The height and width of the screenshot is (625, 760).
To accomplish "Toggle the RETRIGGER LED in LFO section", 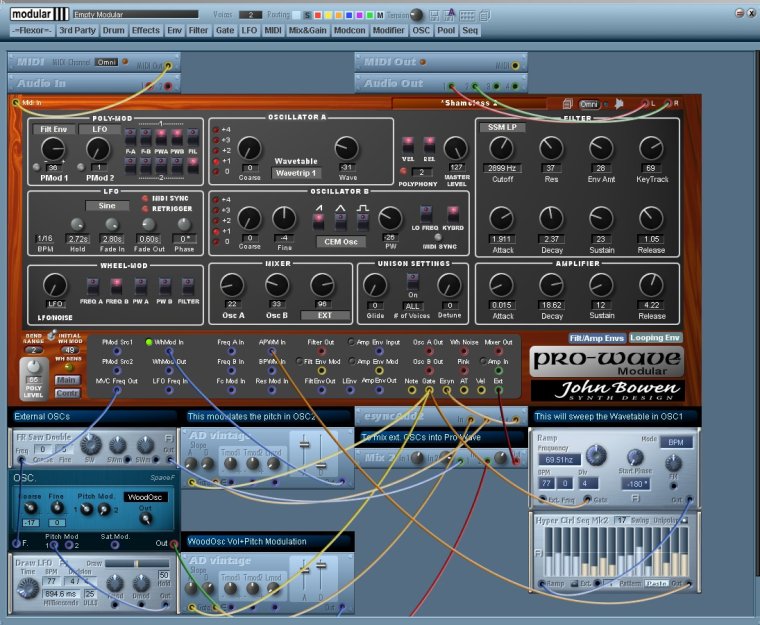I will (x=145, y=208).
